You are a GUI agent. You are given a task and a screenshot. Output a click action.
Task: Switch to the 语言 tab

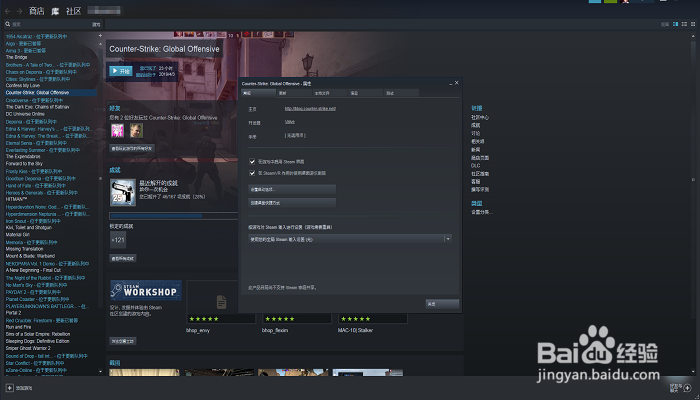click(x=366, y=93)
